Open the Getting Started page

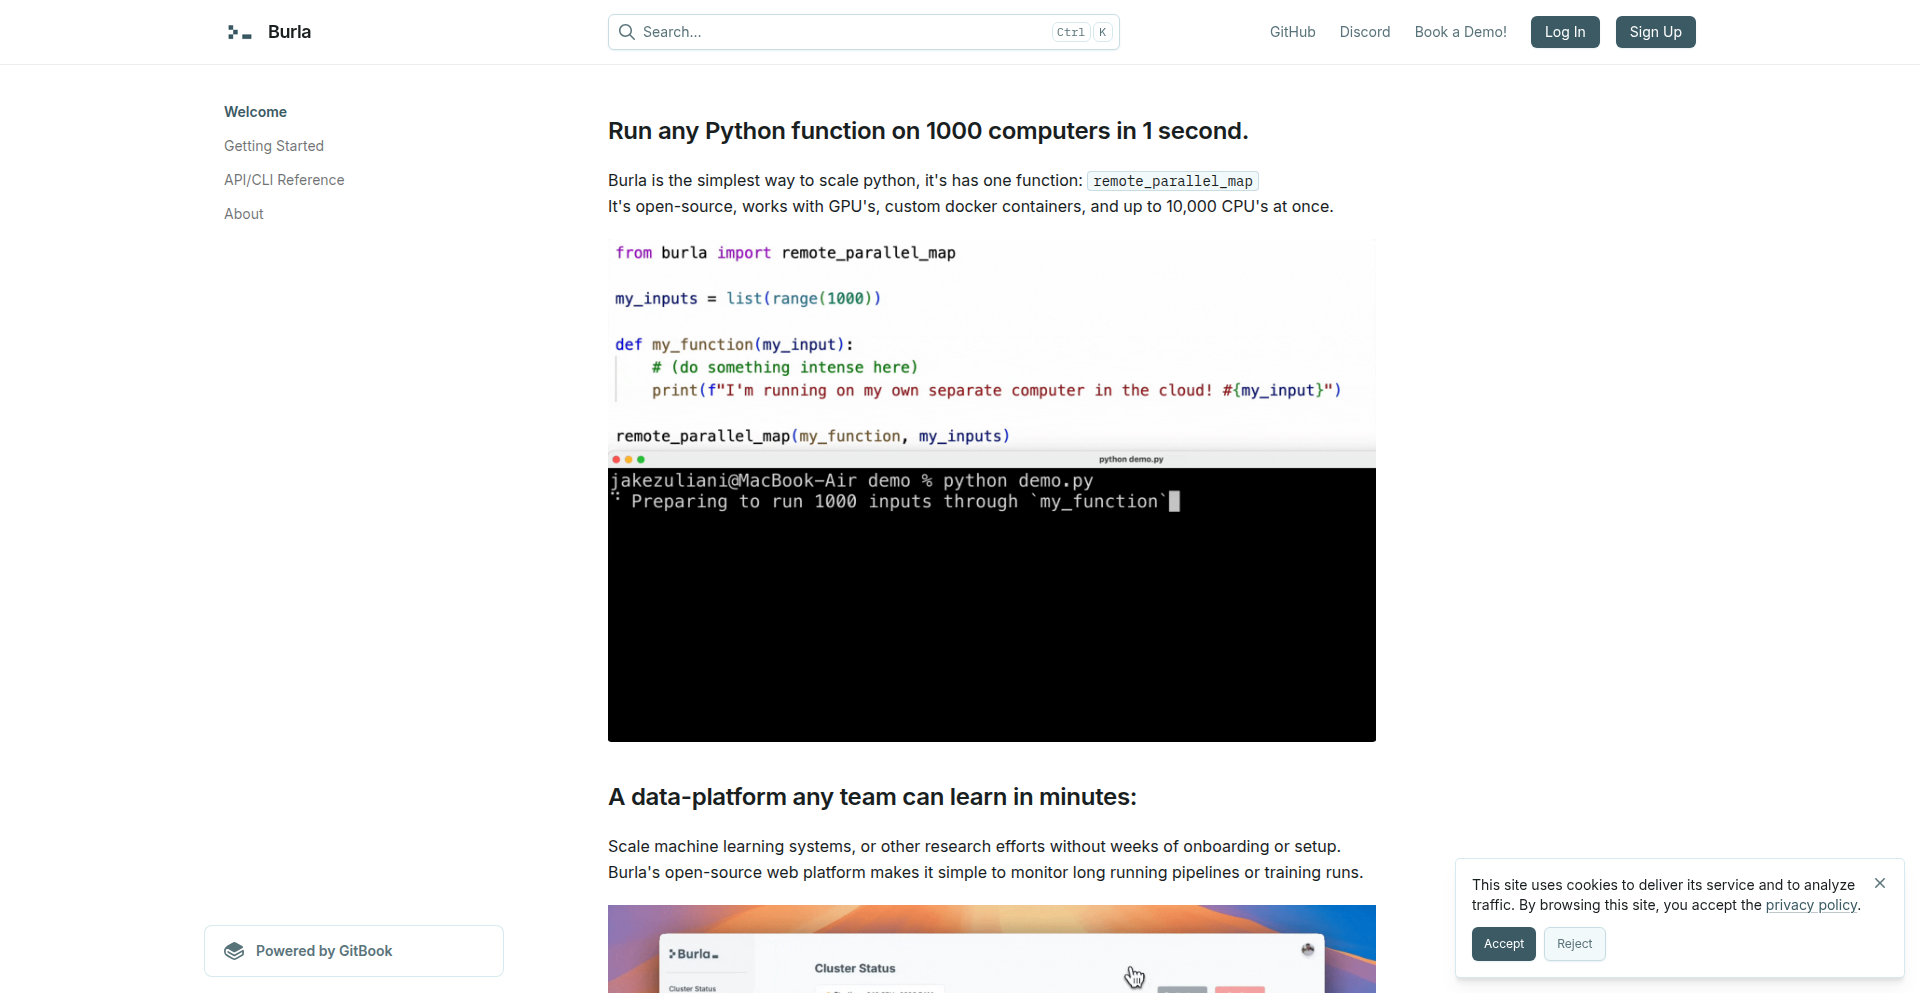(273, 146)
